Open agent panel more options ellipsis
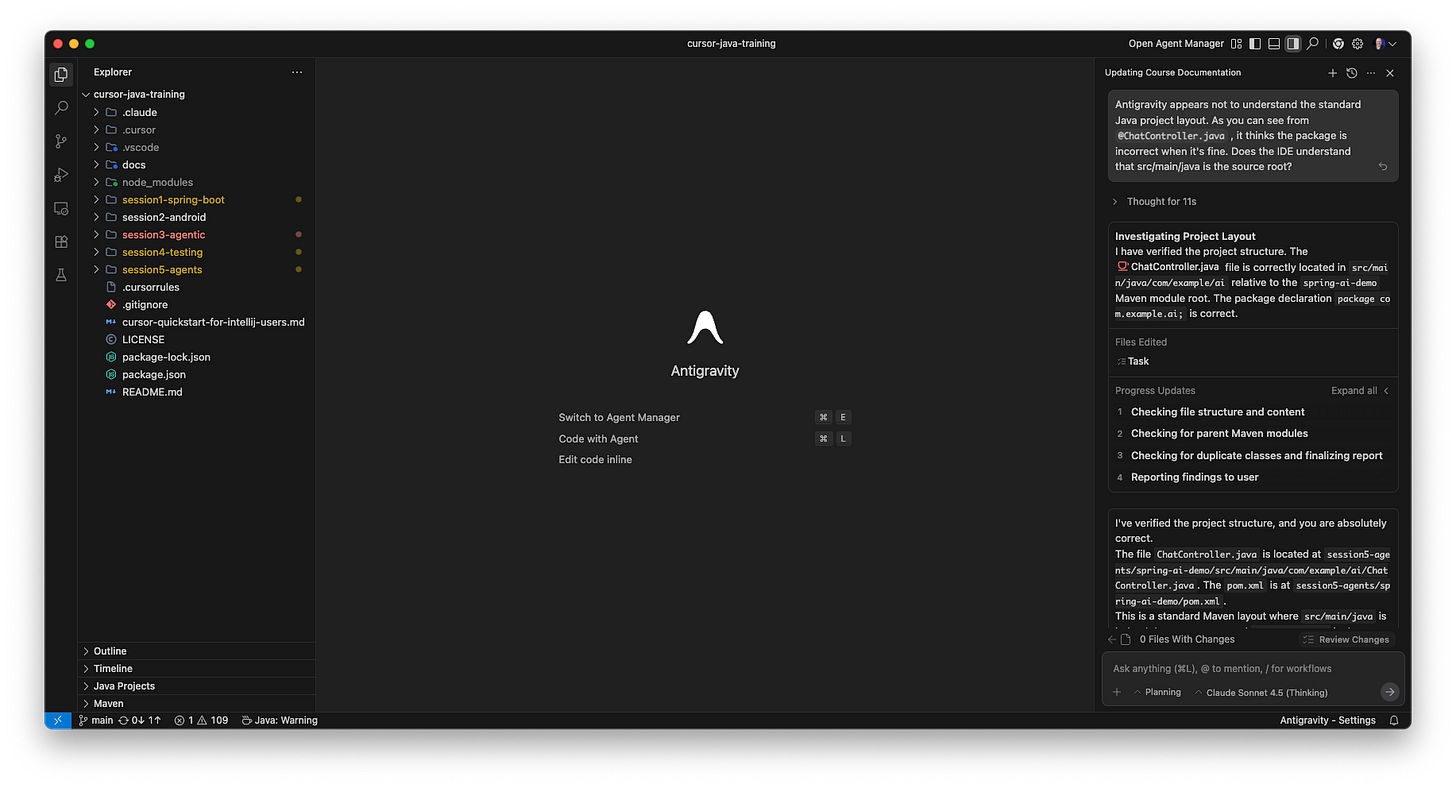The height and width of the screenshot is (788, 1456). click(x=1371, y=73)
